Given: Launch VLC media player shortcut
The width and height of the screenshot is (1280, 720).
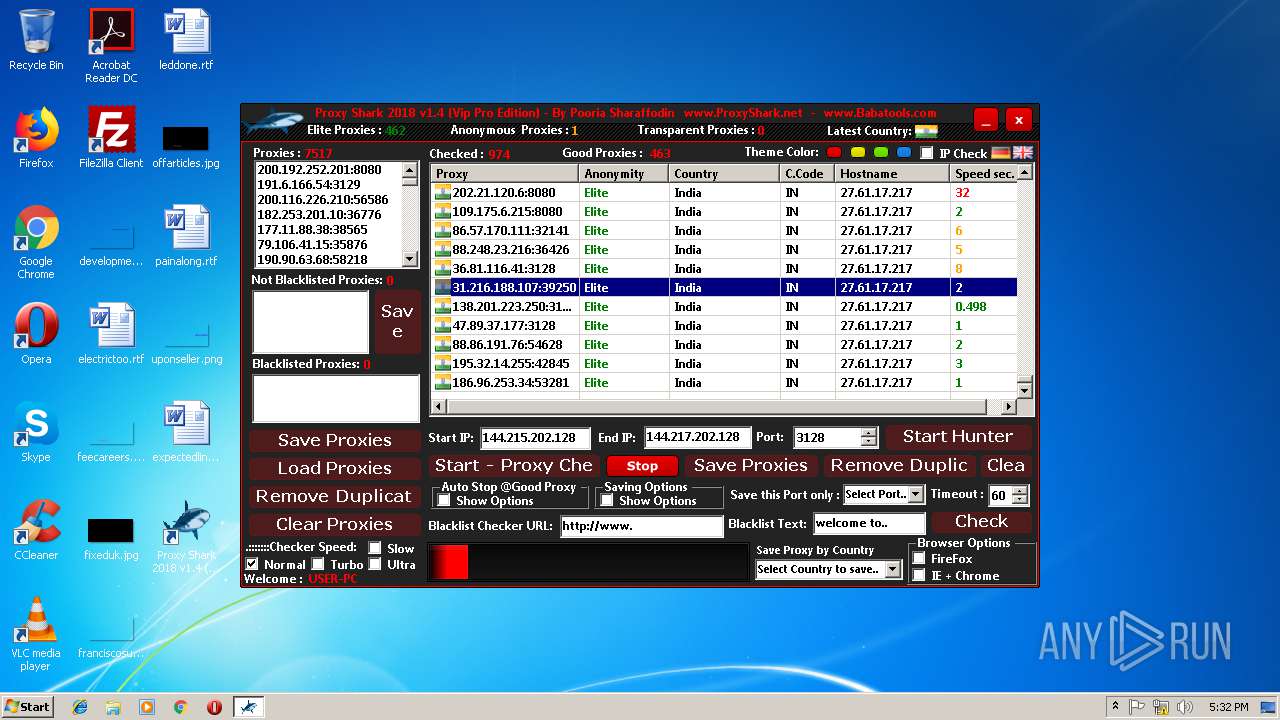Looking at the screenshot, I should coord(36,634).
